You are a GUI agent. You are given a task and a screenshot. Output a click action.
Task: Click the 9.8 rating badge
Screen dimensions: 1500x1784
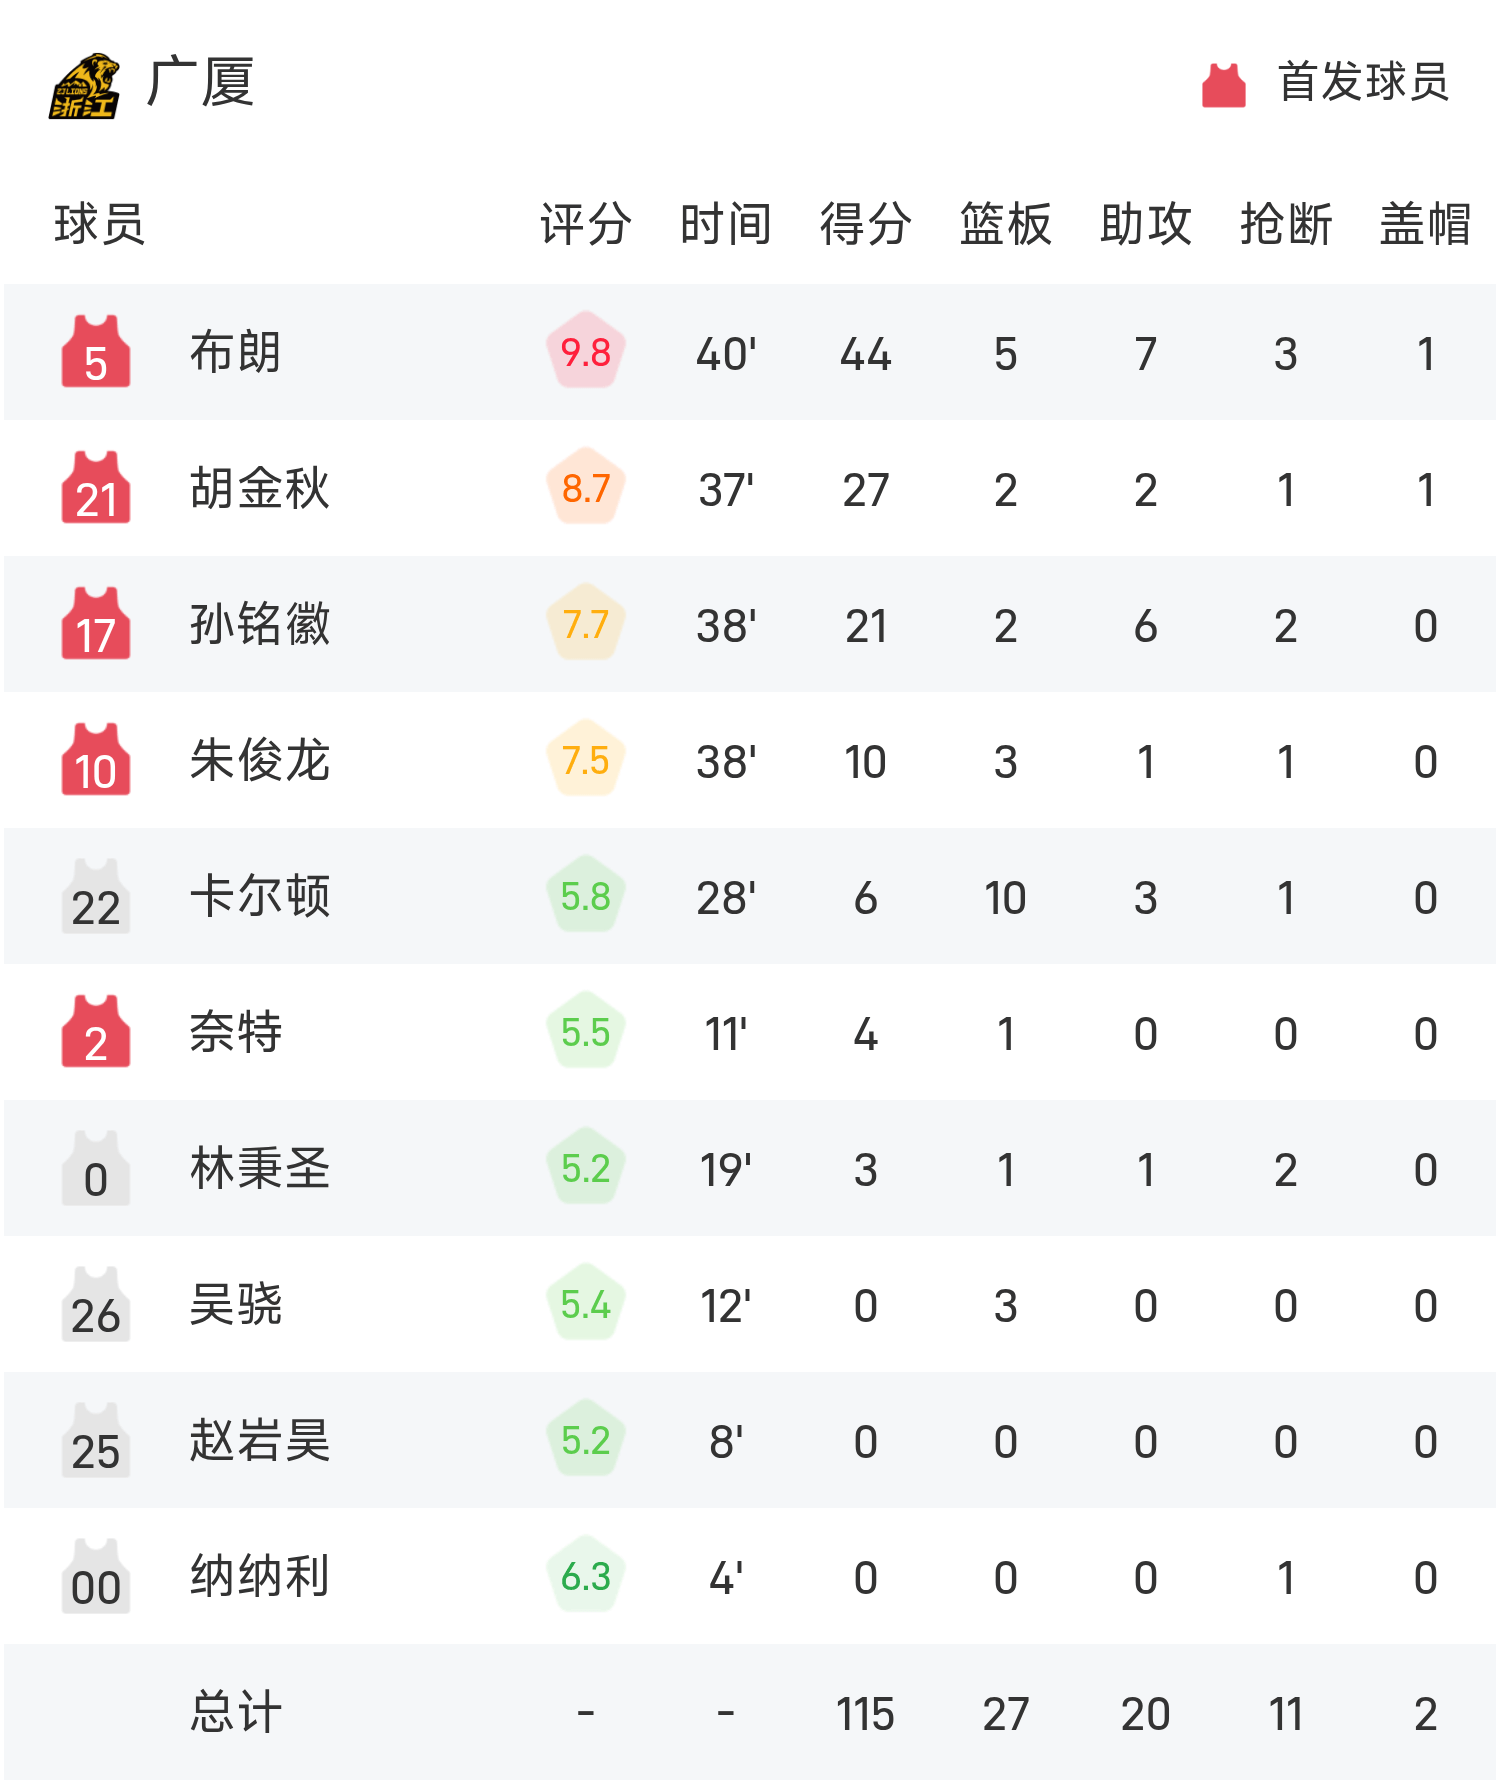pos(586,352)
